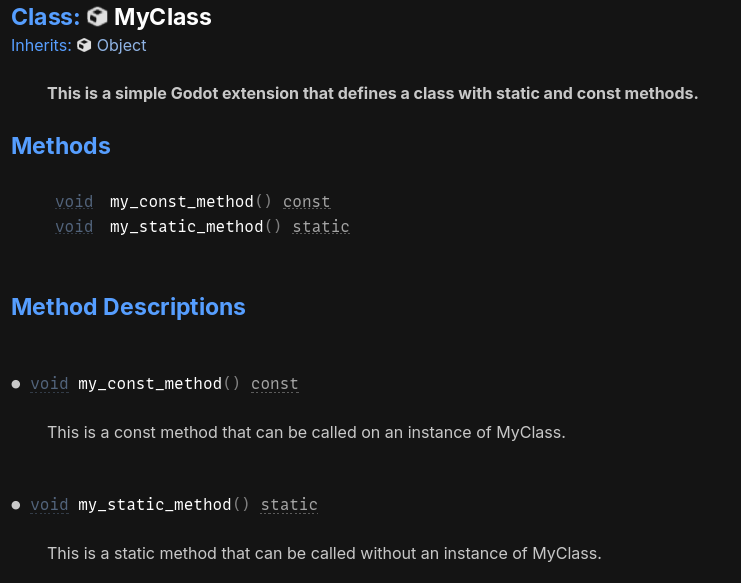Click the MyClass title text

(163, 17)
